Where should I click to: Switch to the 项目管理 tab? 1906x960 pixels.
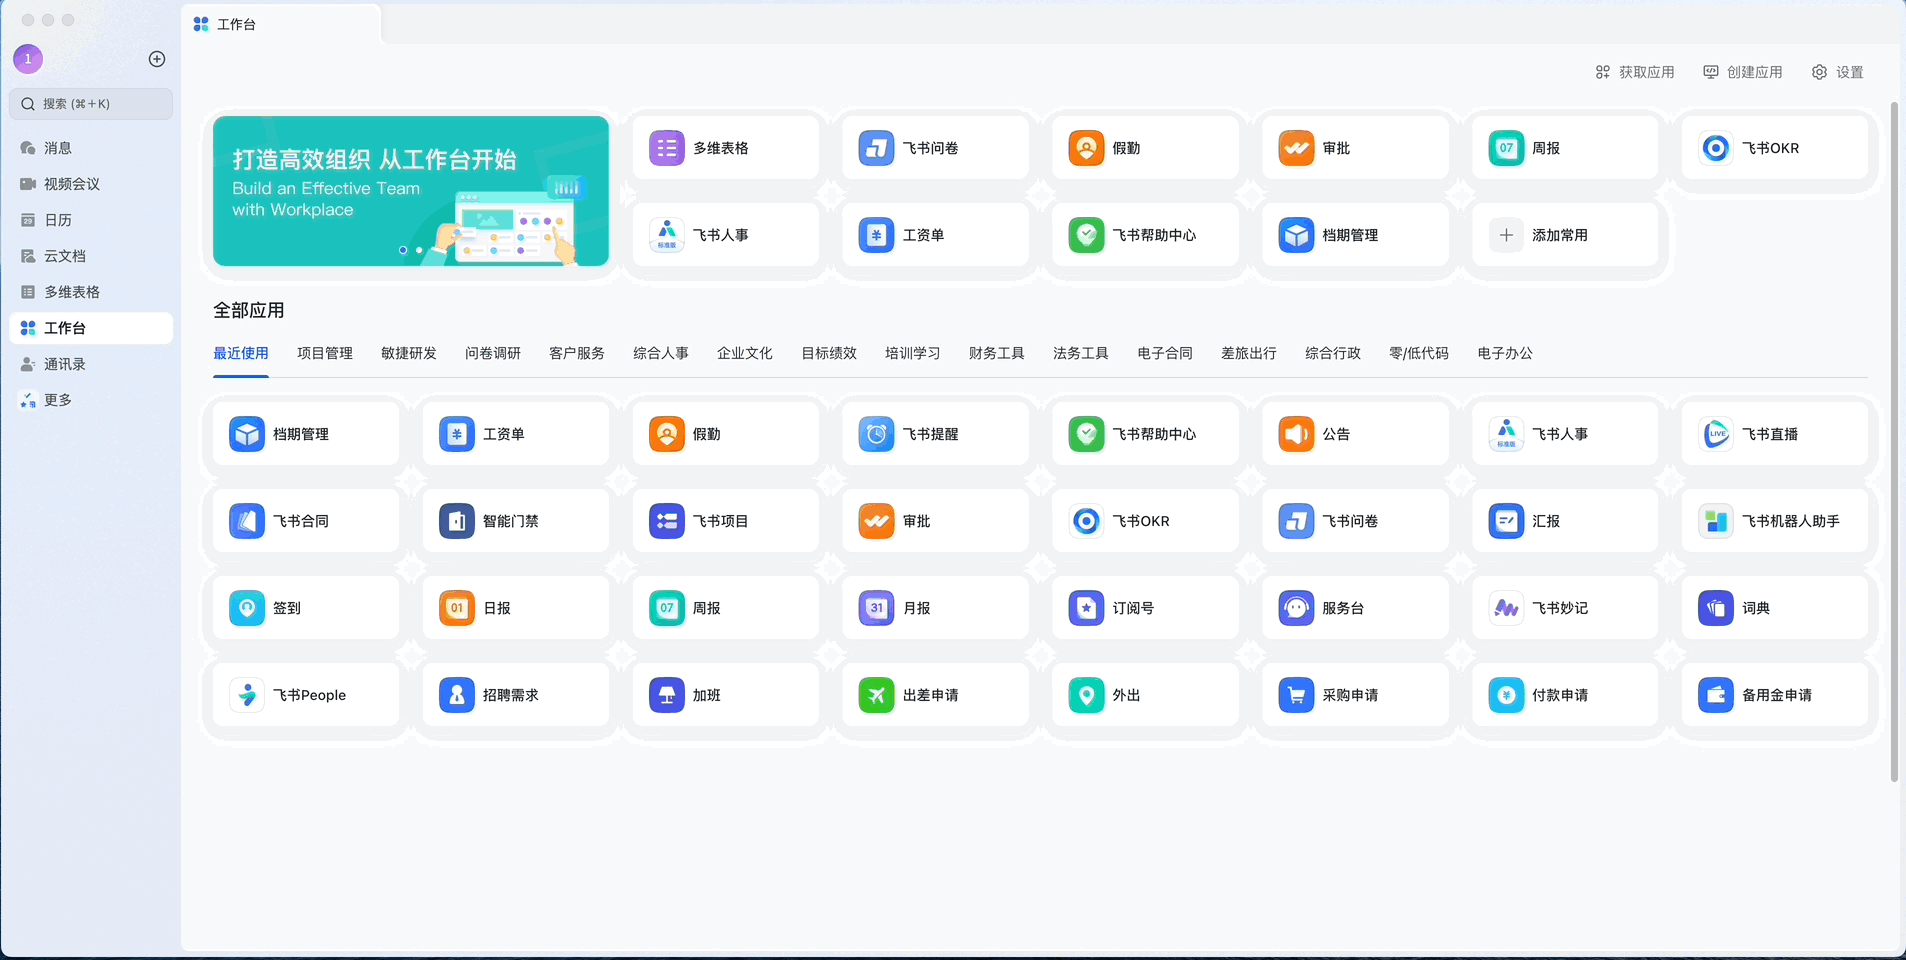pyautogui.click(x=325, y=353)
